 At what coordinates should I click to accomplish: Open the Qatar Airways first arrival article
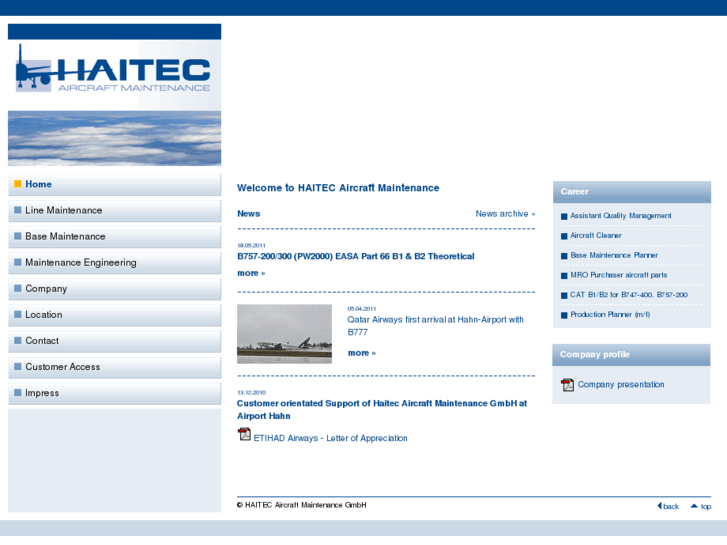click(435, 326)
